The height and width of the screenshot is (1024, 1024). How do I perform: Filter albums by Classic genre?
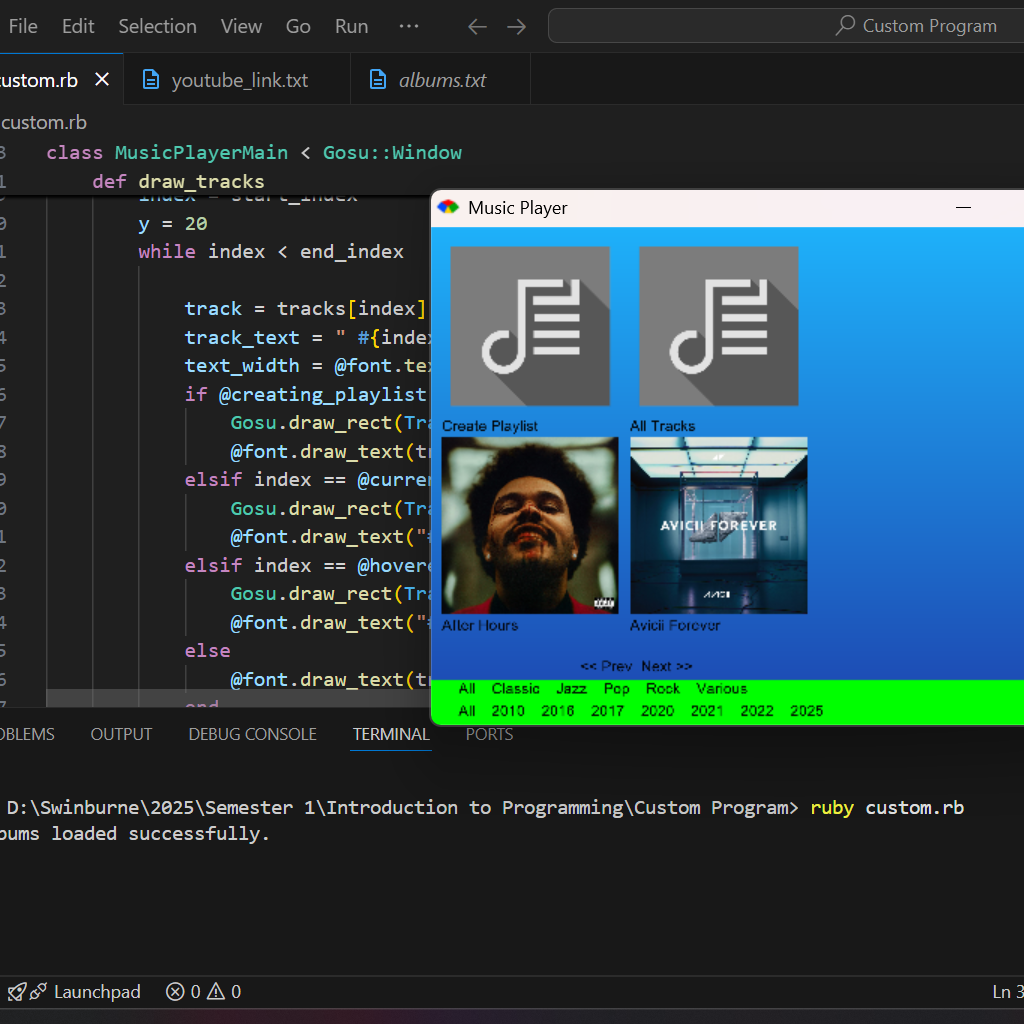pos(515,688)
